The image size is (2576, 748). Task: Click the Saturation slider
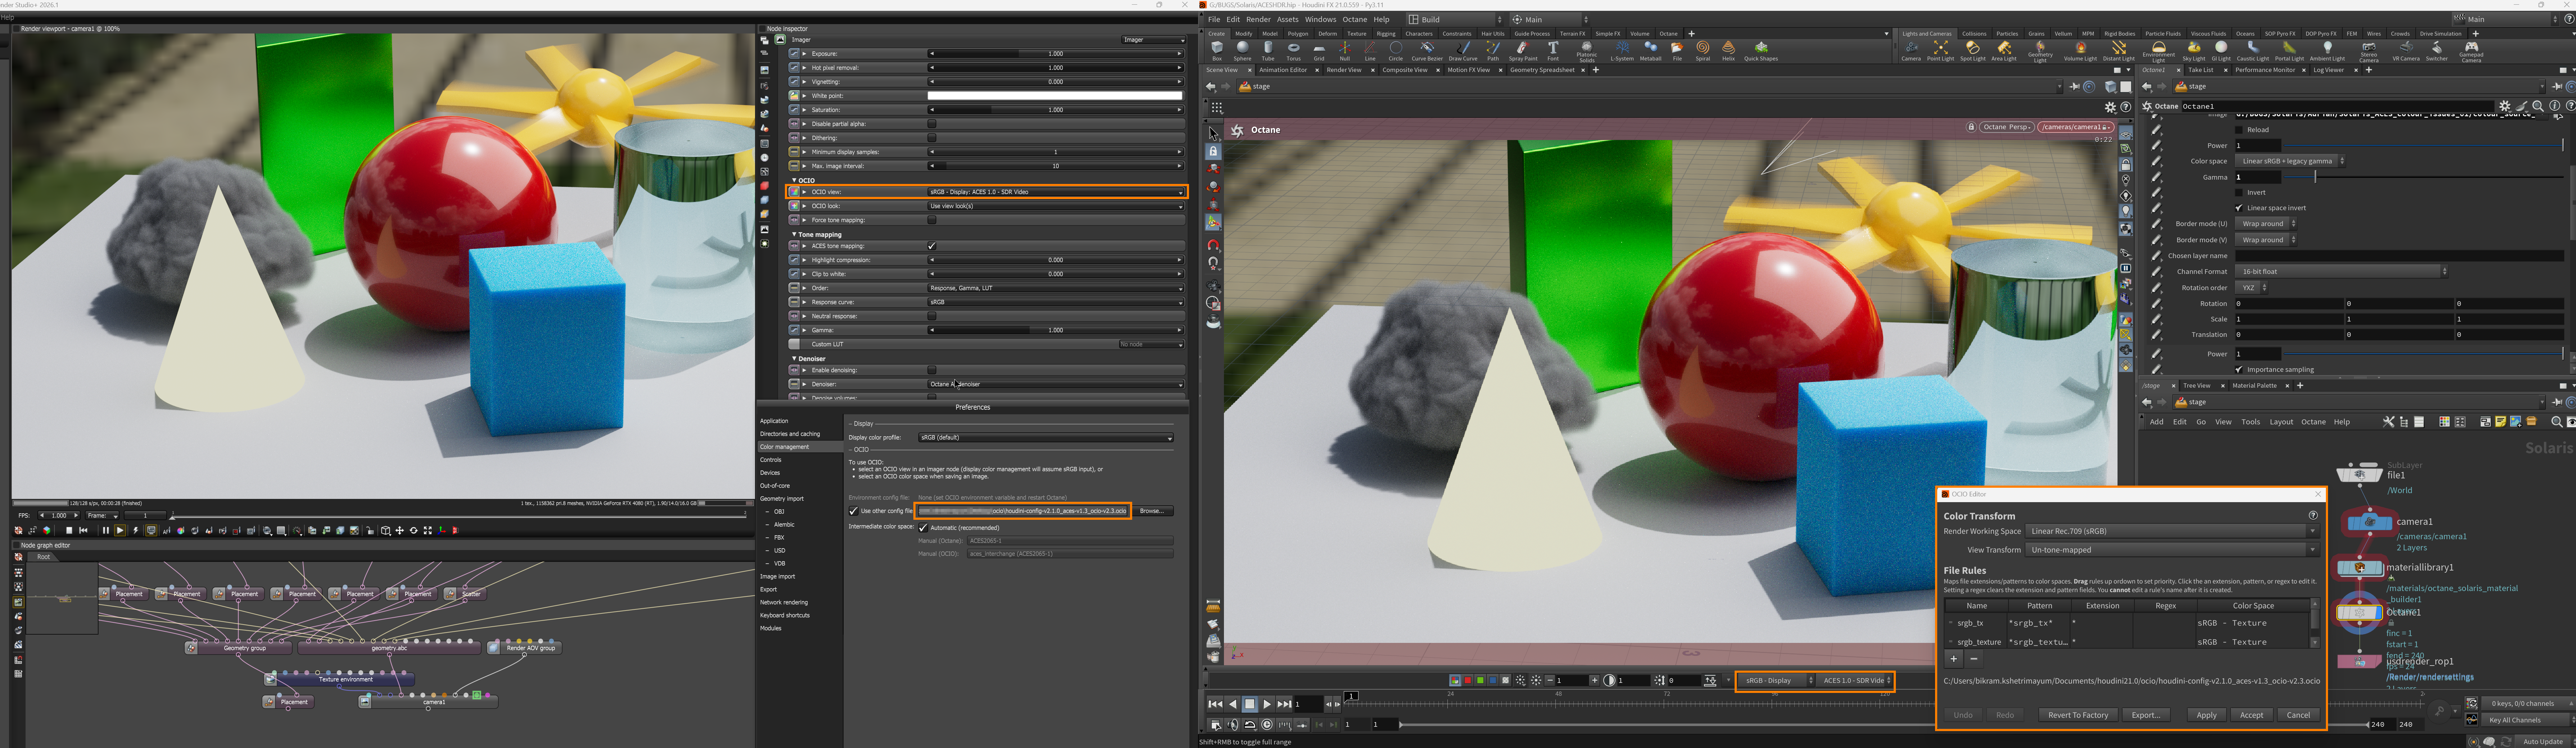click(1055, 110)
